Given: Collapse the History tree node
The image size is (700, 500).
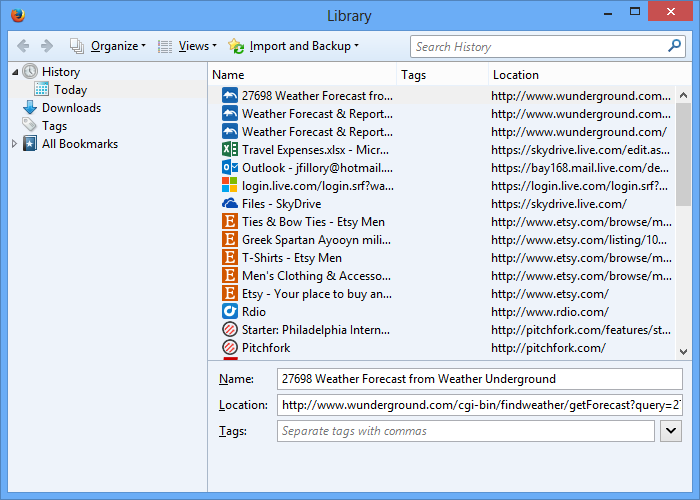Looking at the screenshot, I should pyautogui.click(x=15, y=71).
